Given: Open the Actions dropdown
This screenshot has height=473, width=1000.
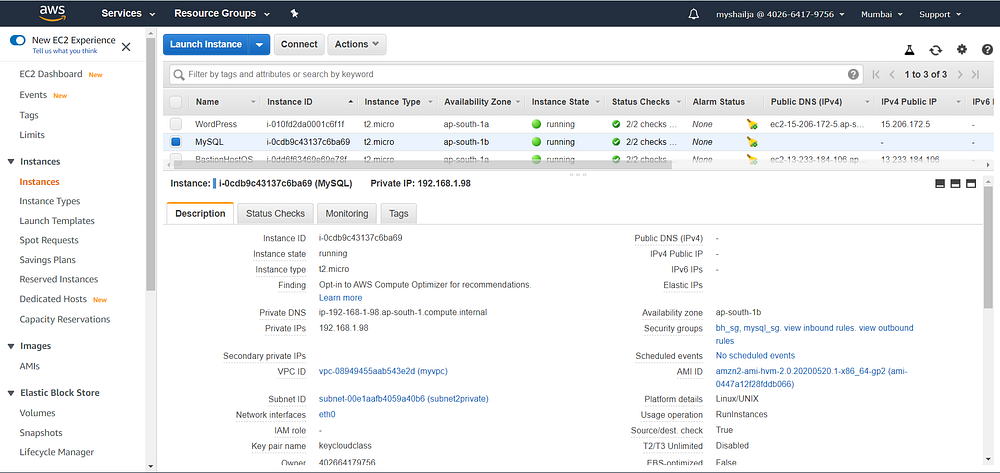Looking at the screenshot, I should (357, 44).
